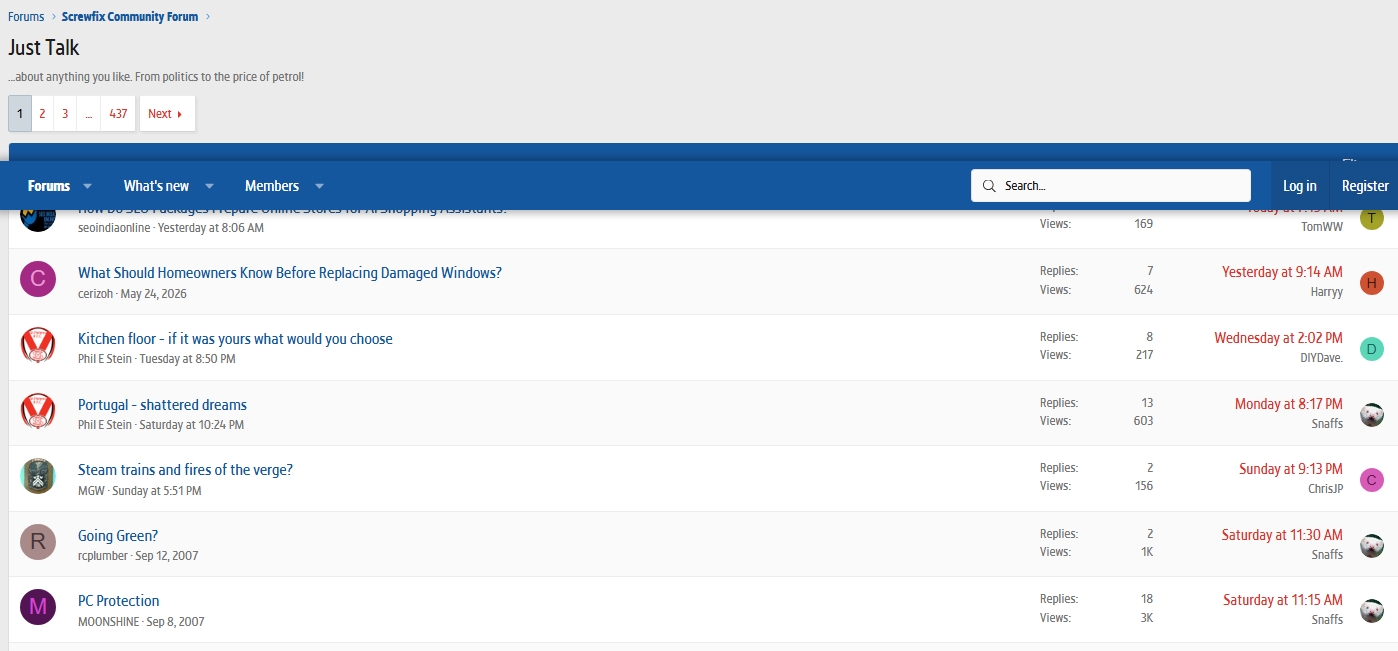Image resolution: width=1398 pixels, height=651 pixels.
Task: Open the What's new nav tab
Action: pyautogui.click(x=156, y=186)
